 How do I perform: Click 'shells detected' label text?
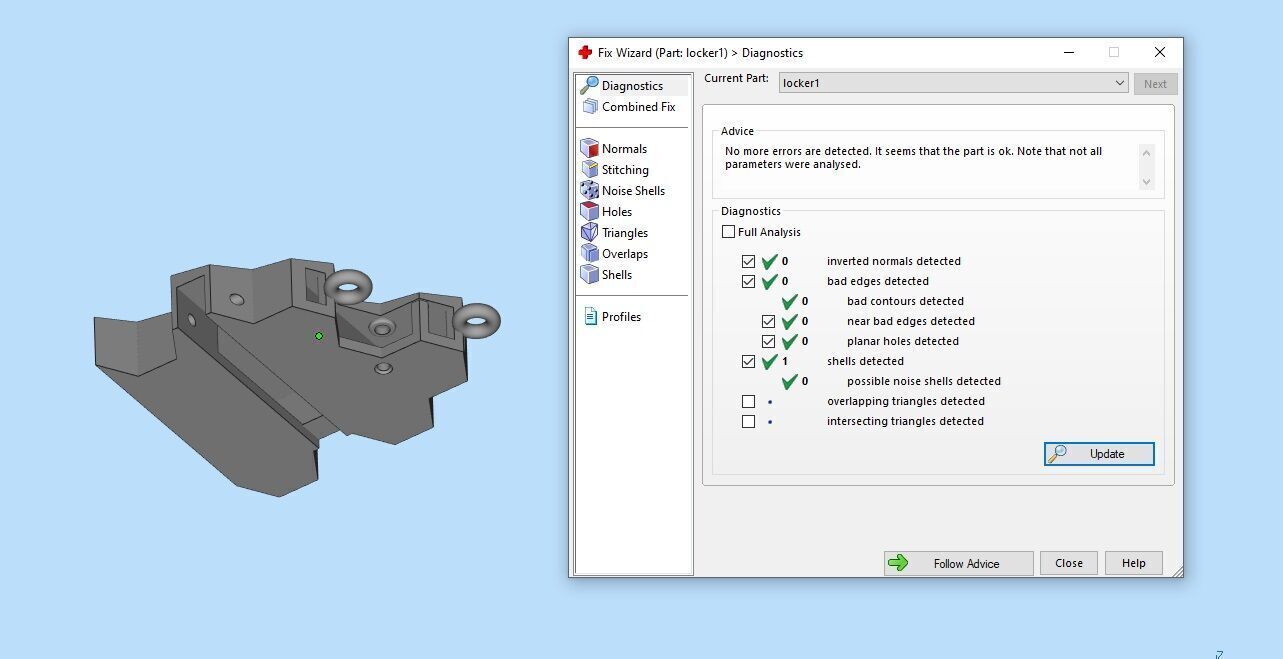(865, 361)
